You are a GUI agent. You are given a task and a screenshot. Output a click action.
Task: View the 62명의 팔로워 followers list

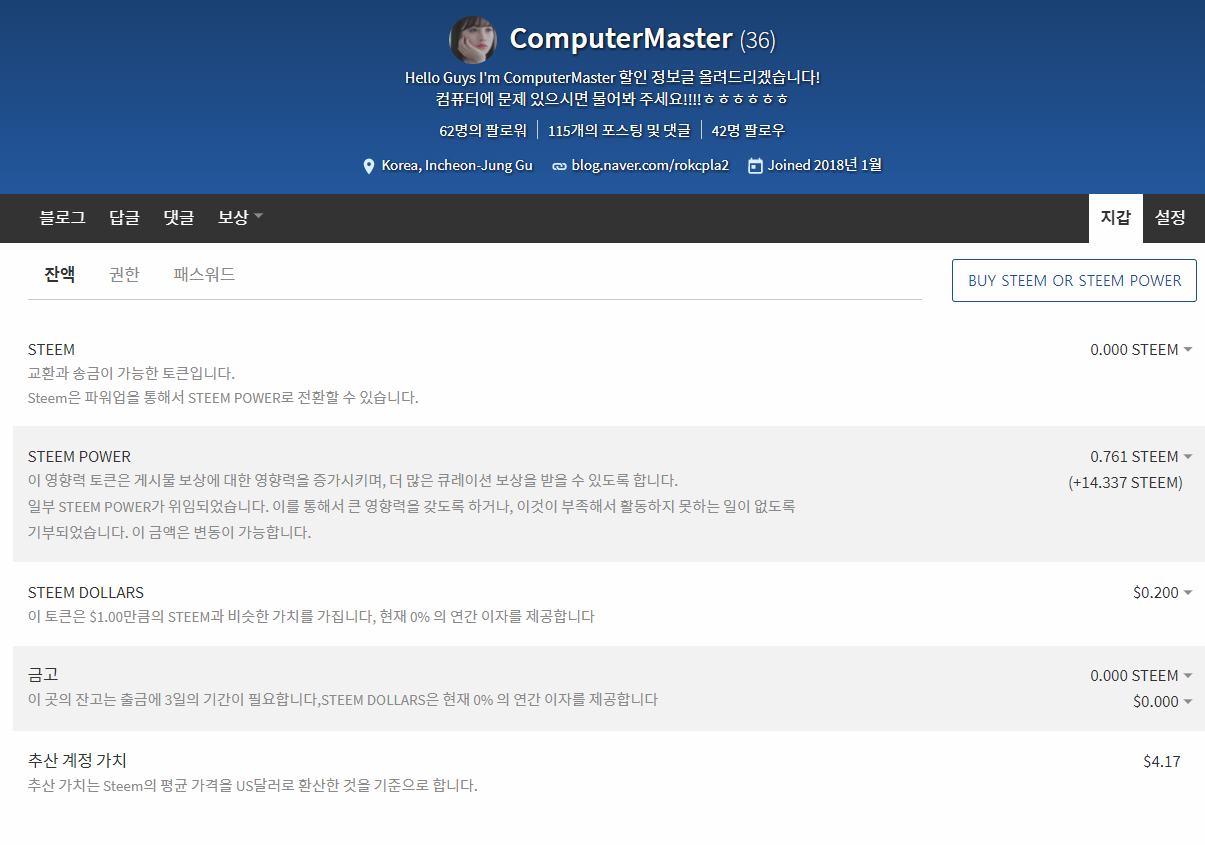(483, 130)
